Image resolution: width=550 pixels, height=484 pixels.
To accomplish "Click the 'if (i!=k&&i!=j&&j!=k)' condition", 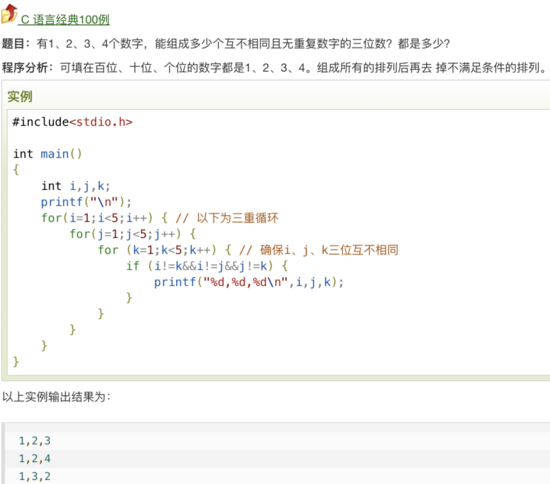I will 207,266.
